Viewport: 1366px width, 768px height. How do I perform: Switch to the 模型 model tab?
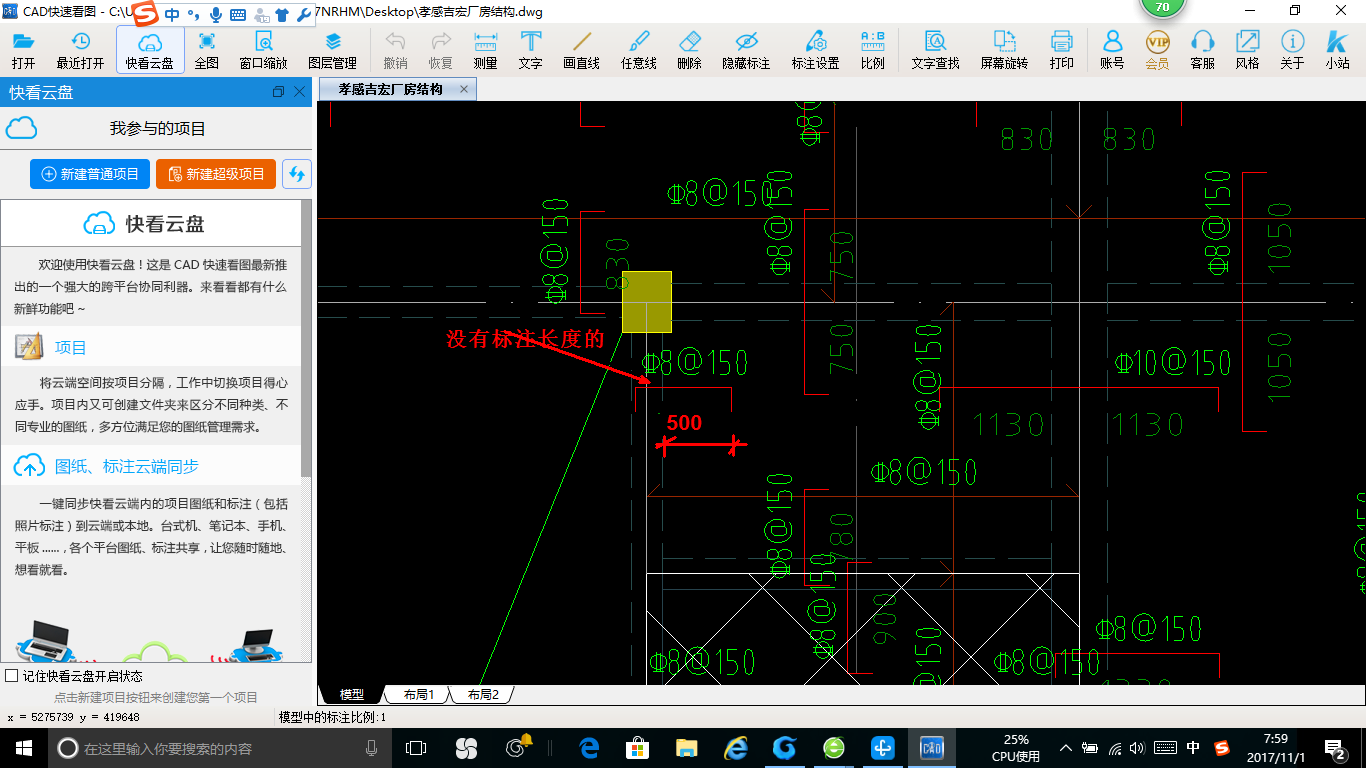tap(352, 694)
